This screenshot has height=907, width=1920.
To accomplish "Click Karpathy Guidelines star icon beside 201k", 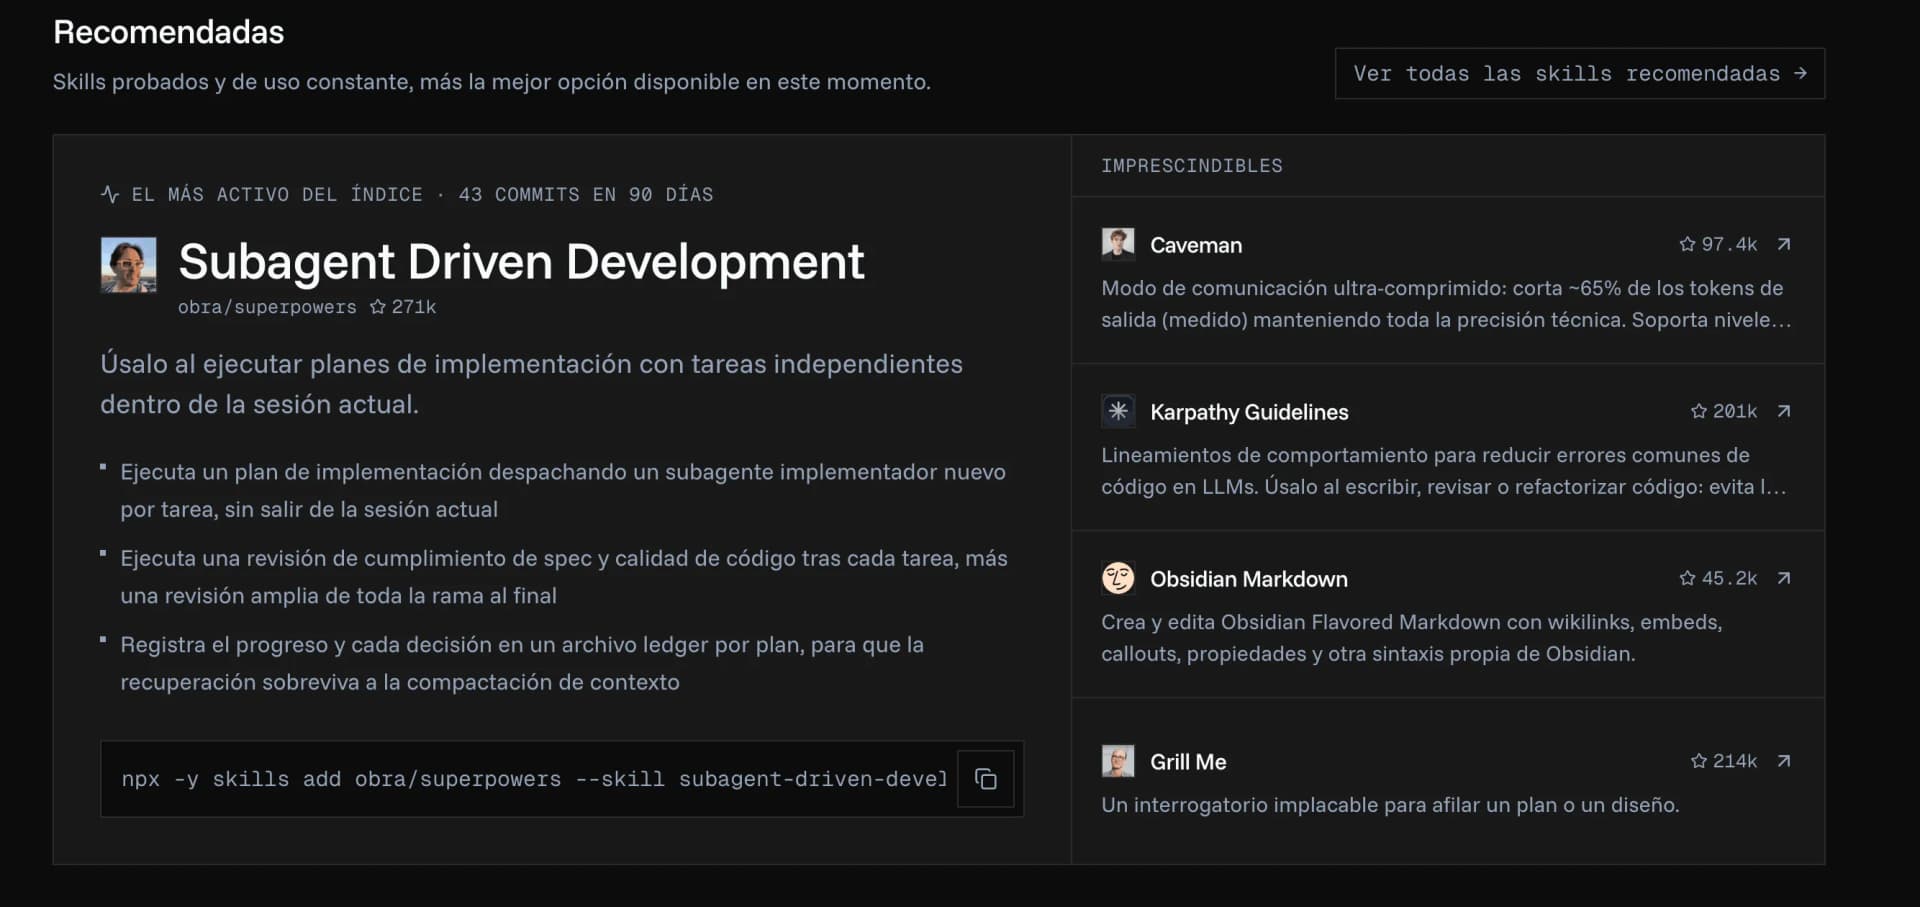I will tap(1698, 411).
